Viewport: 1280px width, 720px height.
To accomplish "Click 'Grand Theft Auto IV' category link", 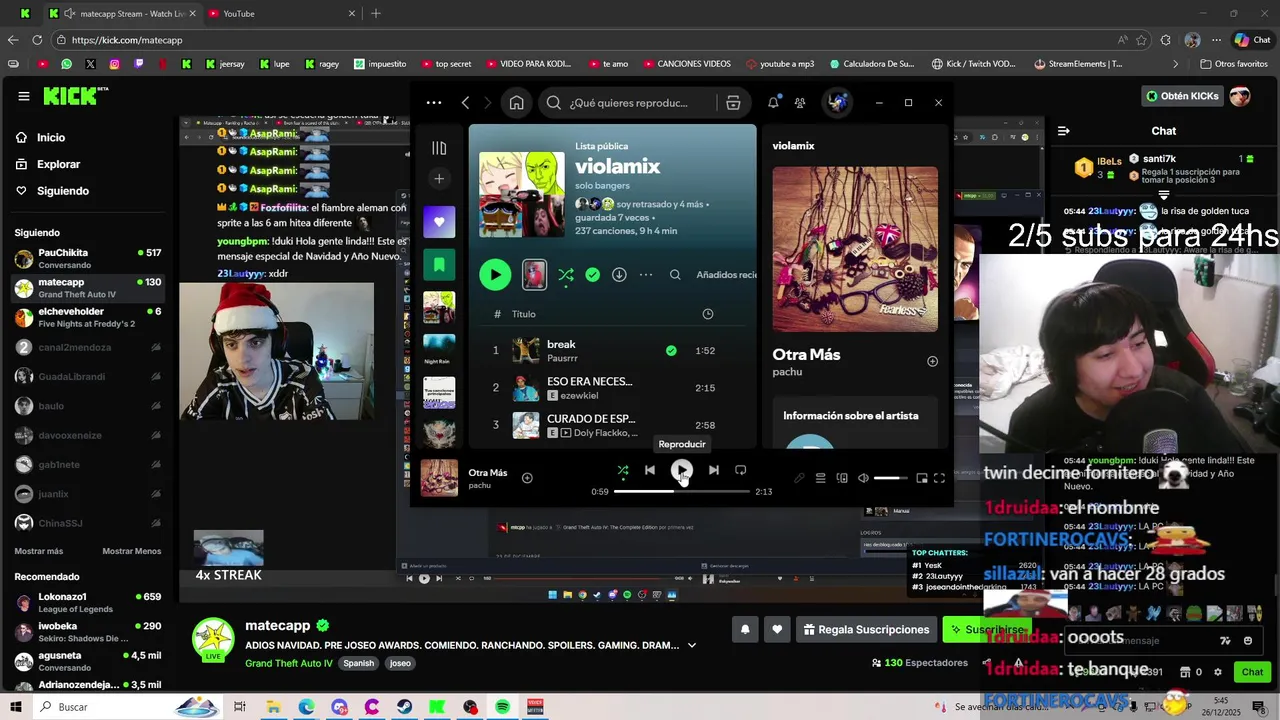I will (289, 663).
